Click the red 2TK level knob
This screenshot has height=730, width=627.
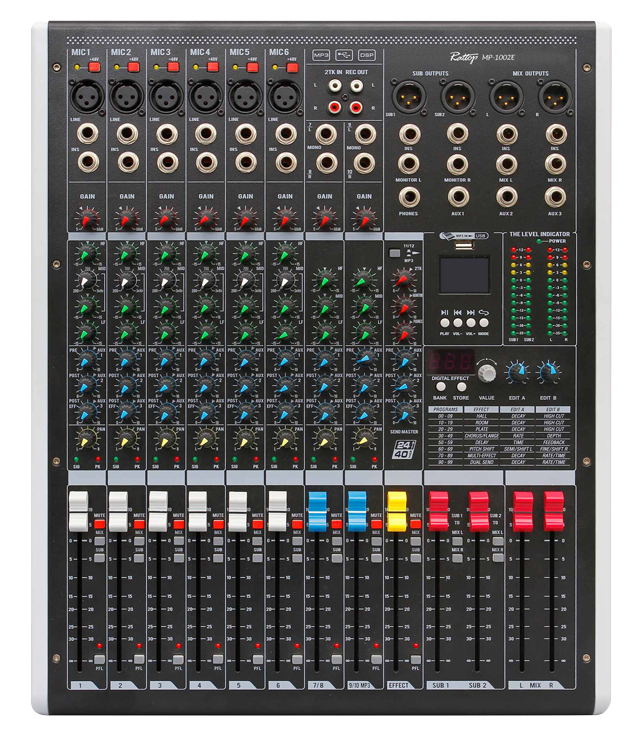[403, 279]
